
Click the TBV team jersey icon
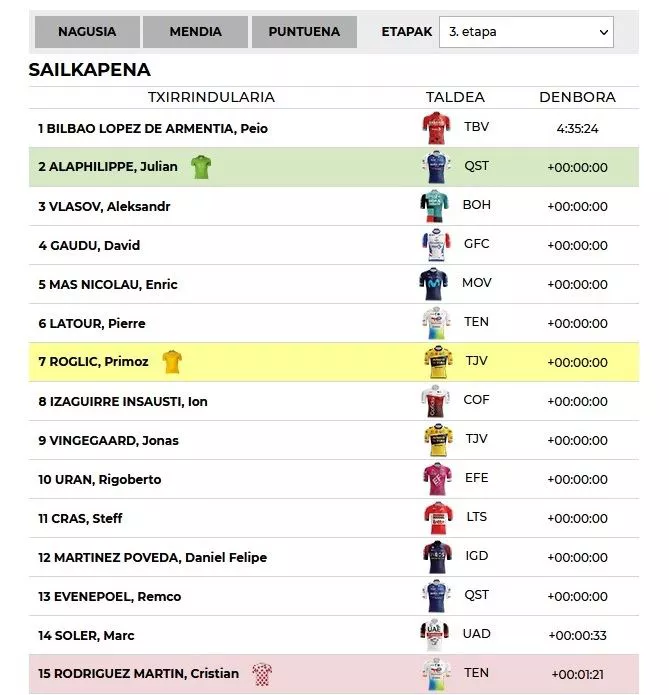pyautogui.click(x=437, y=128)
